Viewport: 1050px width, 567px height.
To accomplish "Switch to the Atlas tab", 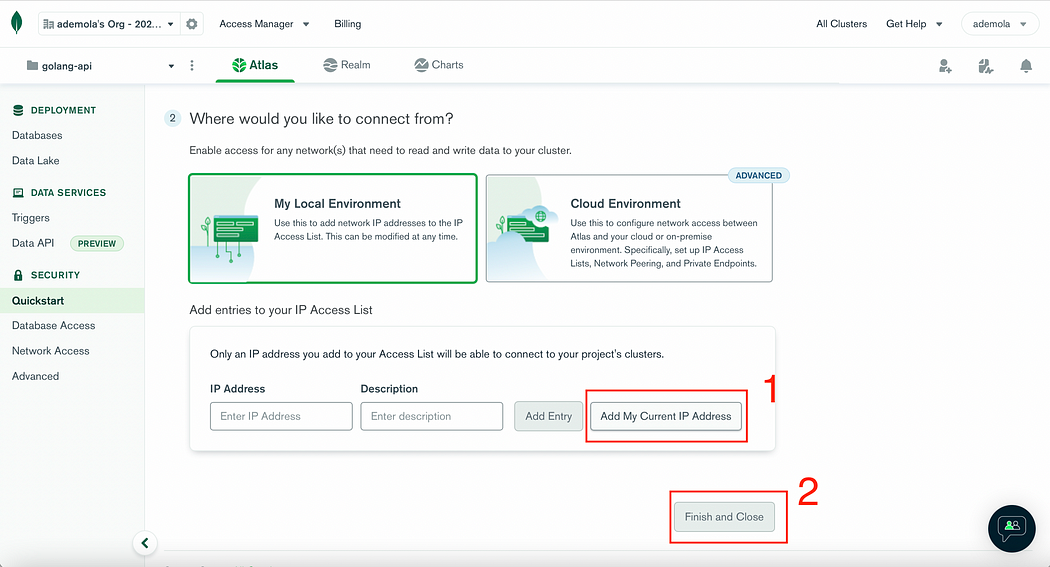I will (255, 65).
